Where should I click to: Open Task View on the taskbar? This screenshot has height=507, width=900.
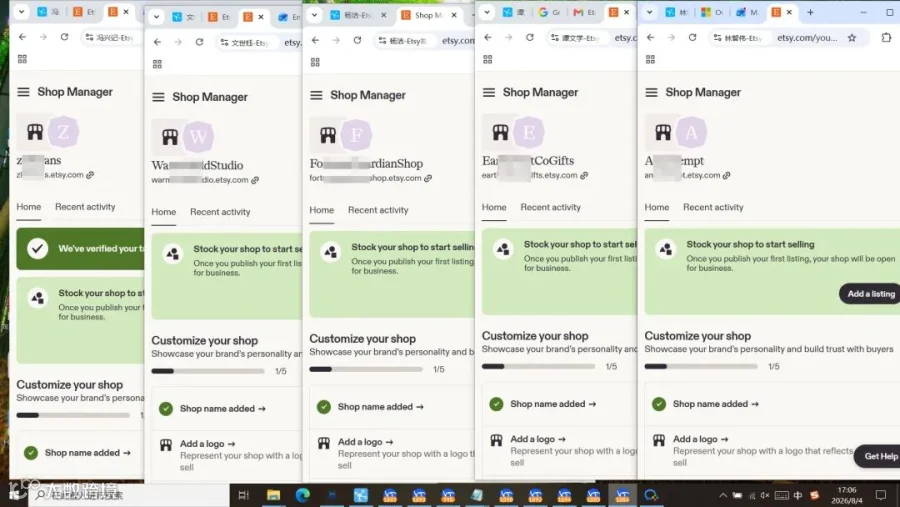243,495
